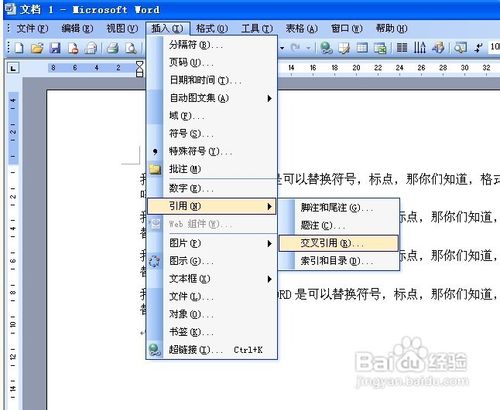The width and height of the screenshot is (500, 410).
Task: Click the tab stop type selector at the ruler corner
Action: tap(13, 68)
